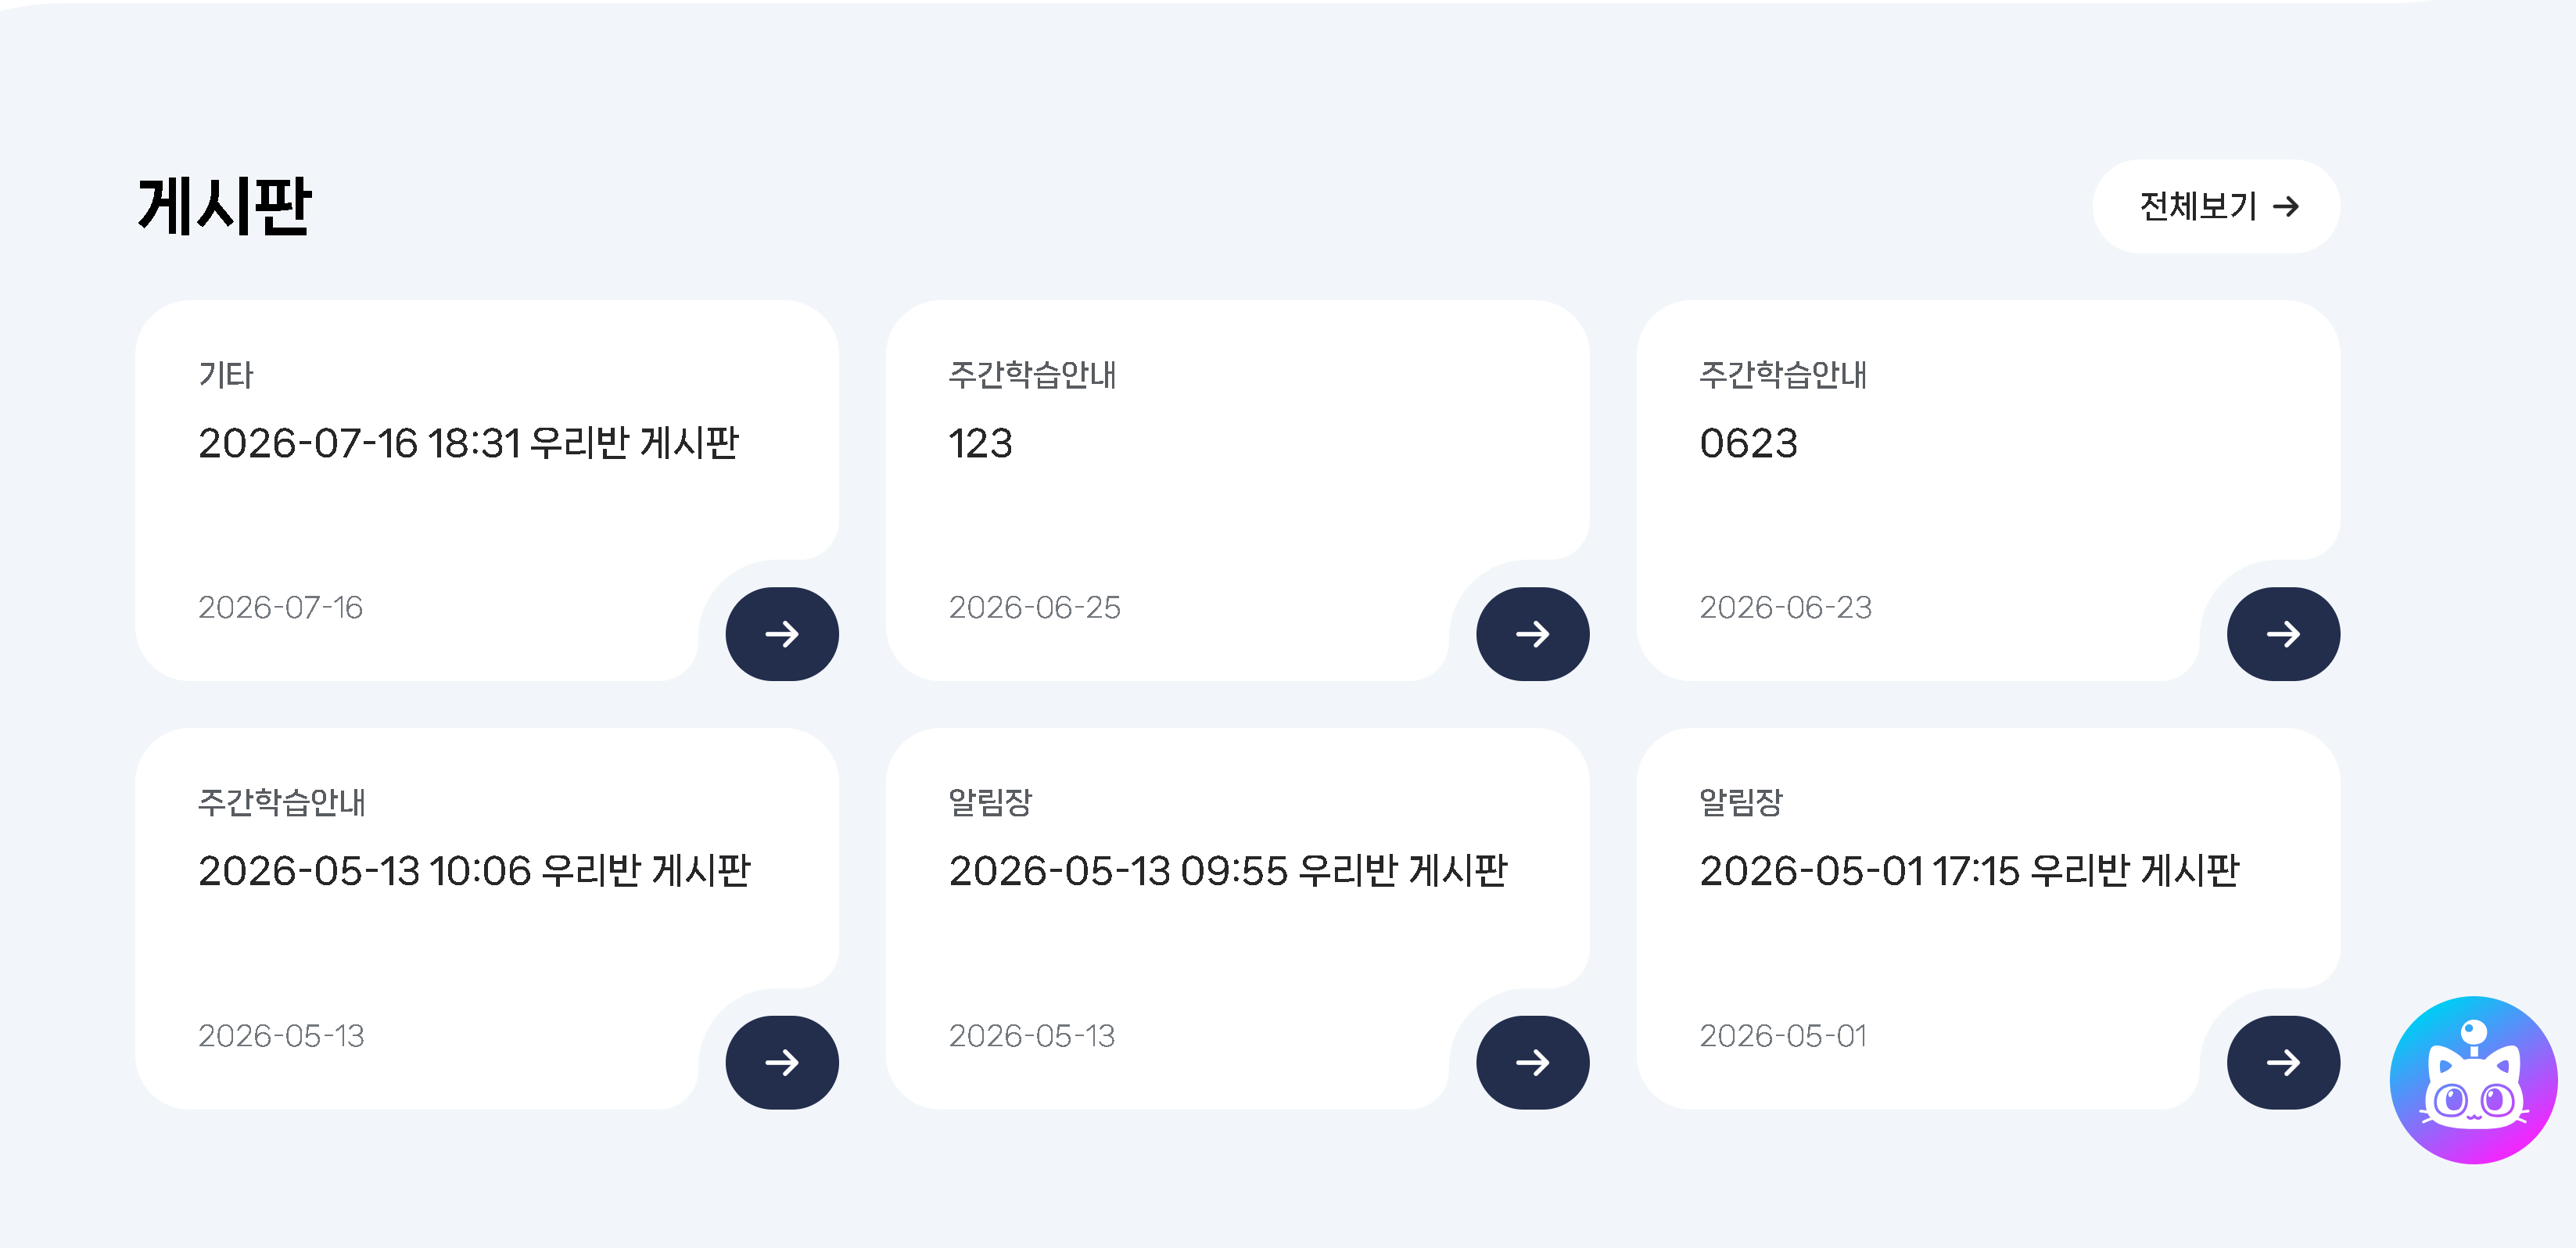Select the 기타 category label
This screenshot has height=1248, width=2576.
226,375
